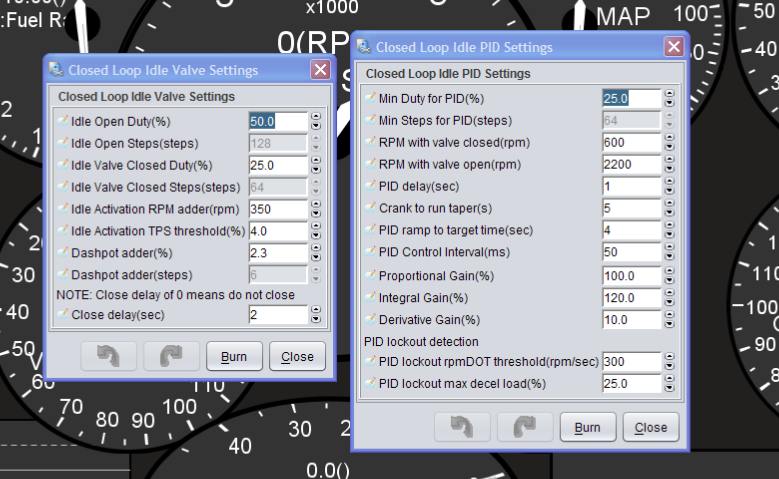Viewport: 779px width, 479px height.
Task: Click the RPM with valve open field
Action: tap(632, 164)
